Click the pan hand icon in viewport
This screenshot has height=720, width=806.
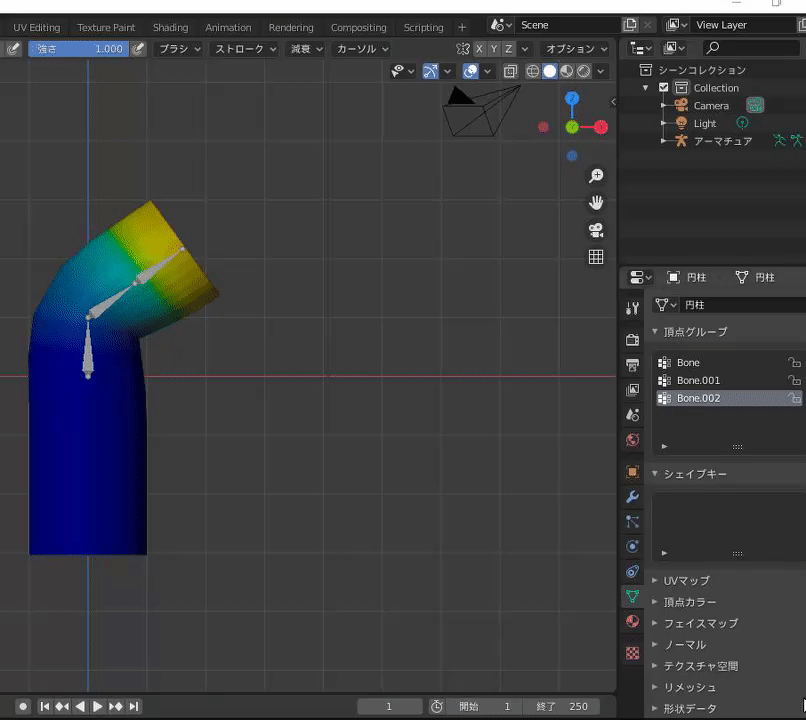[x=596, y=203]
